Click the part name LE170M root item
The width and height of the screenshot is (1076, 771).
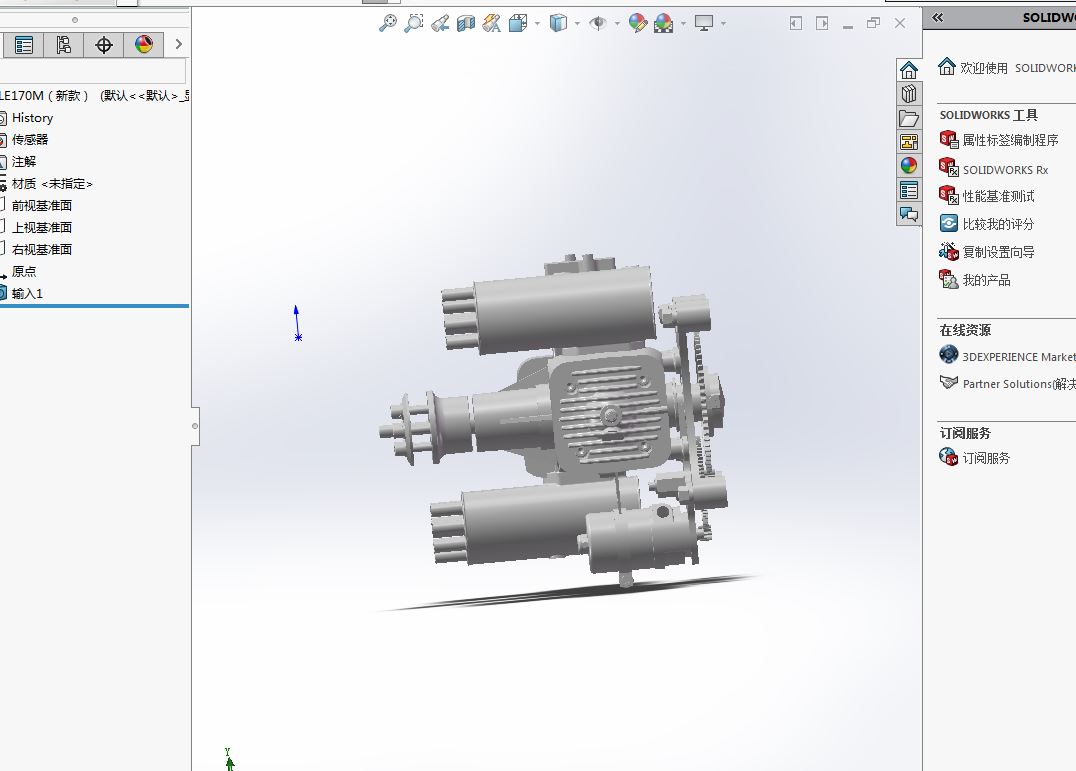click(95, 96)
